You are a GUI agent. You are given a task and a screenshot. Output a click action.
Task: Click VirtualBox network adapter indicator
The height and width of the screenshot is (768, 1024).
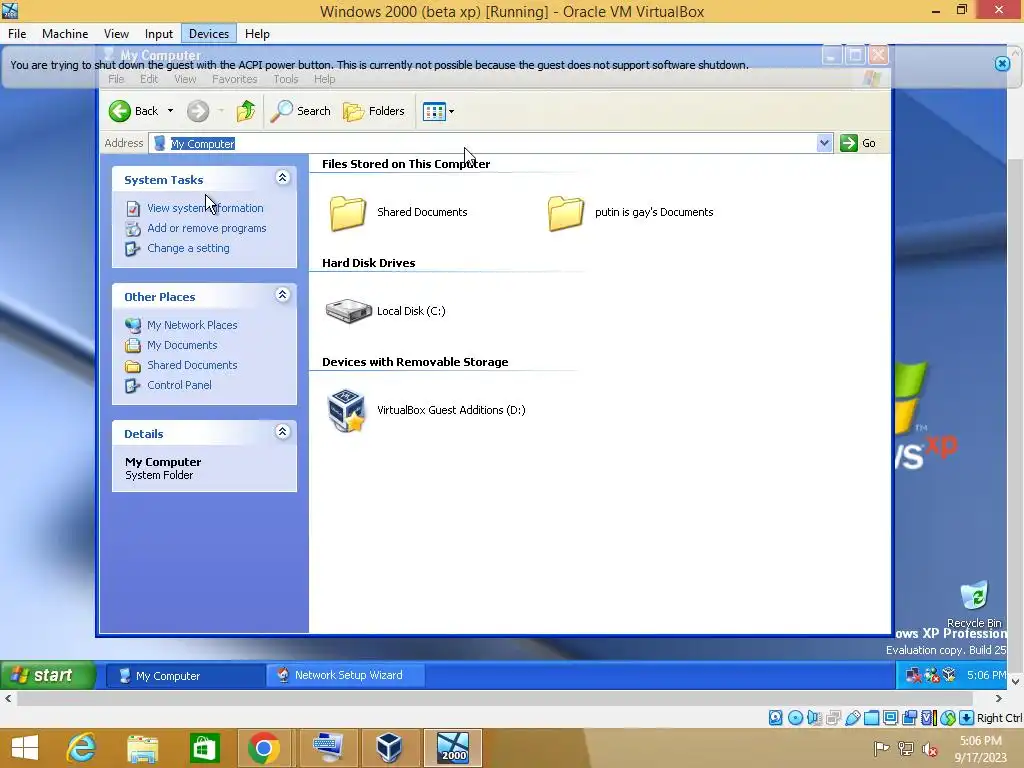coord(833,718)
